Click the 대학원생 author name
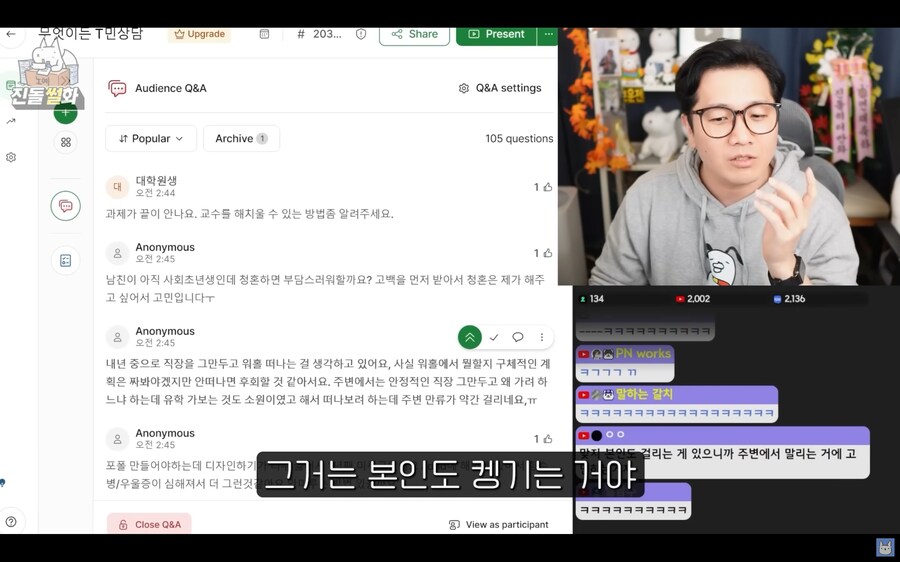This screenshot has width=900, height=562. 156,181
